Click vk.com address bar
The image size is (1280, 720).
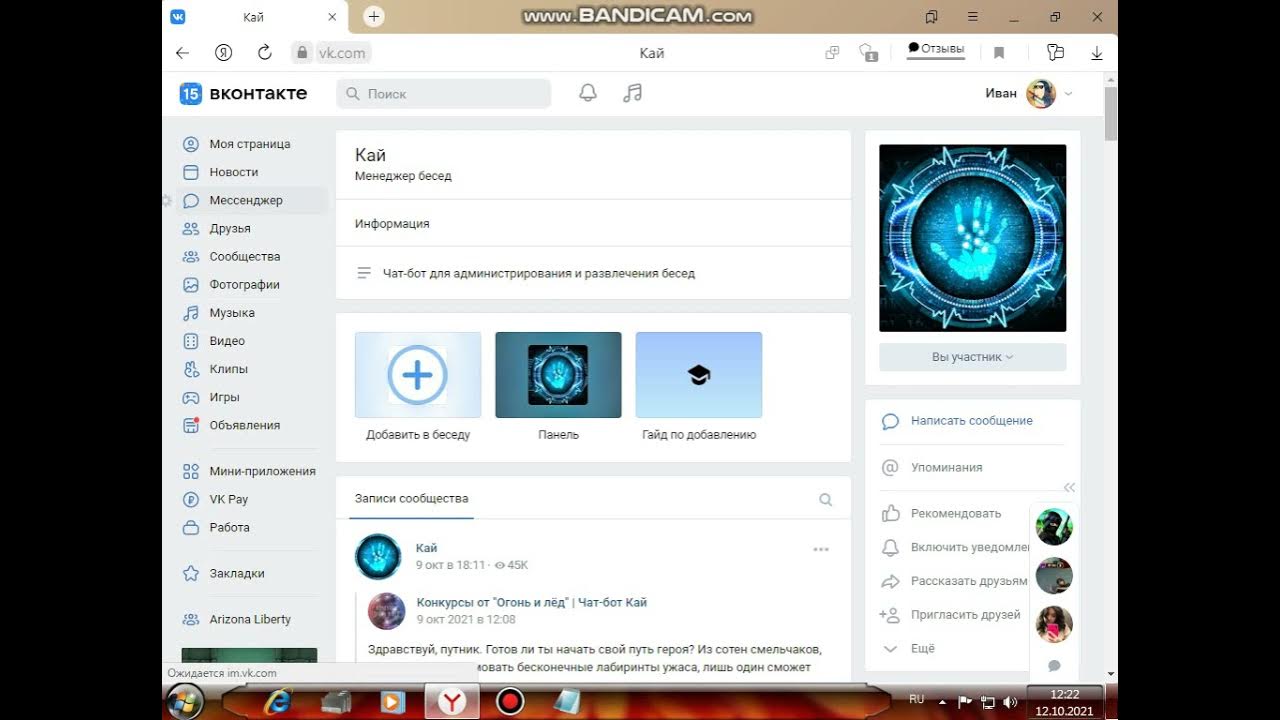coord(341,53)
